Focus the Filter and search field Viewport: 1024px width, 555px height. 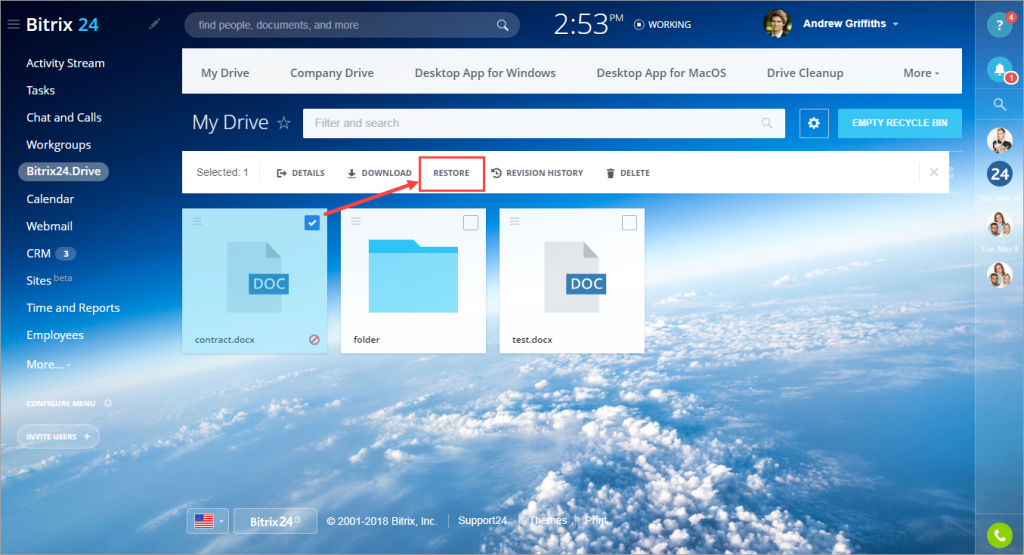(543, 123)
